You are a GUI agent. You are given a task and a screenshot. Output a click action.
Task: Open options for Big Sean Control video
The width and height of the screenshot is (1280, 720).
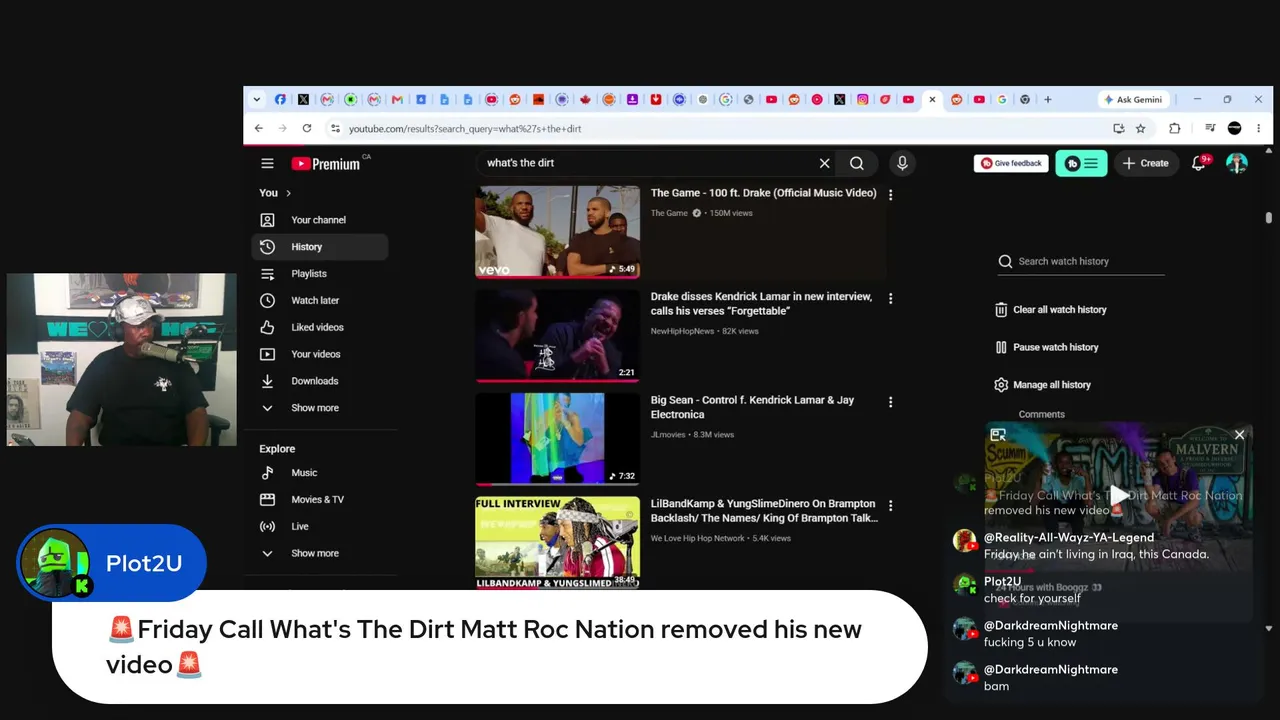890,402
